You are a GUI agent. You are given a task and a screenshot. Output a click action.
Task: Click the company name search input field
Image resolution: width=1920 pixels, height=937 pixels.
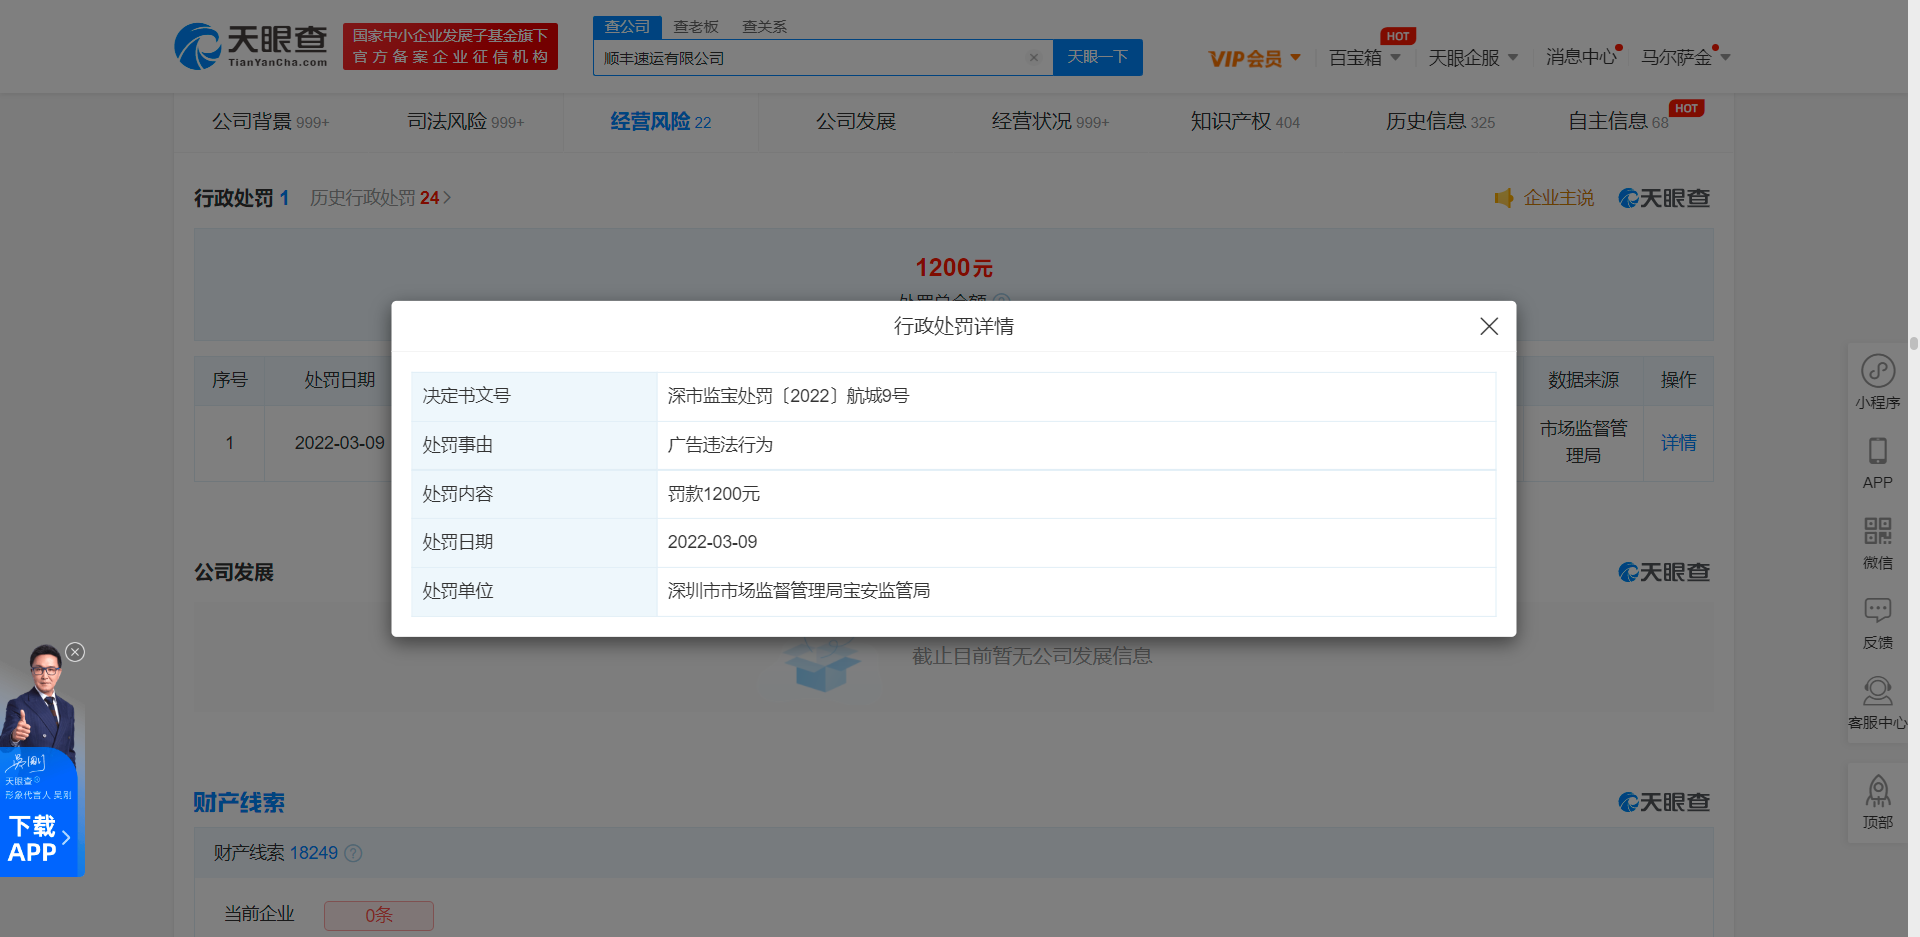[810, 58]
